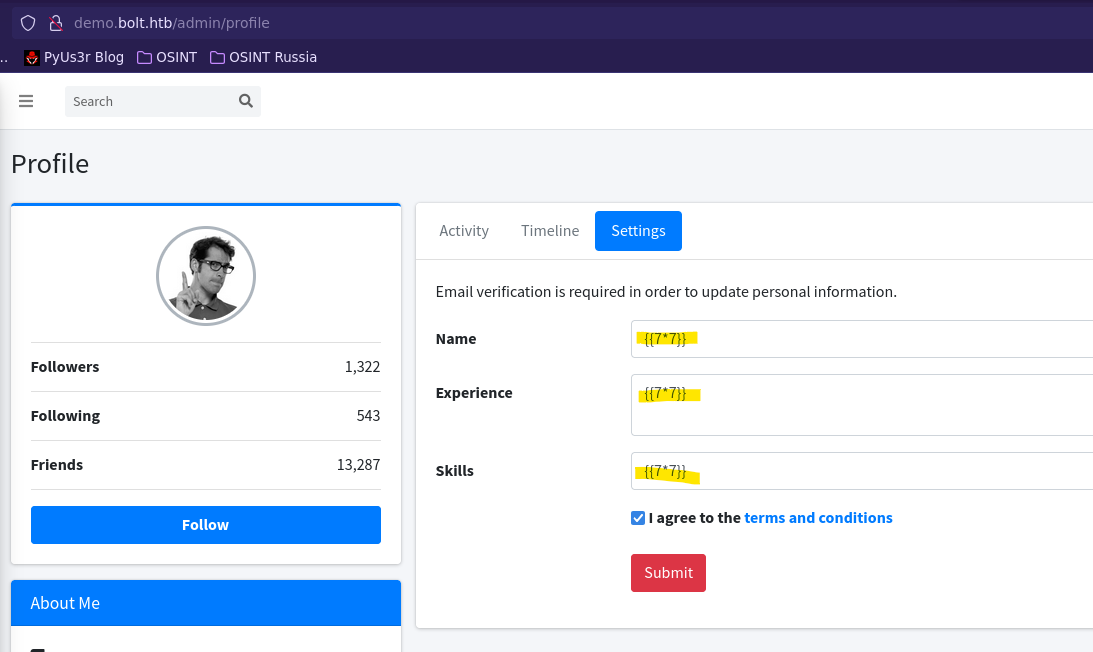1093x652 pixels.
Task: Click the blue Follow button
Action: pyautogui.click(x=206, y=525)
